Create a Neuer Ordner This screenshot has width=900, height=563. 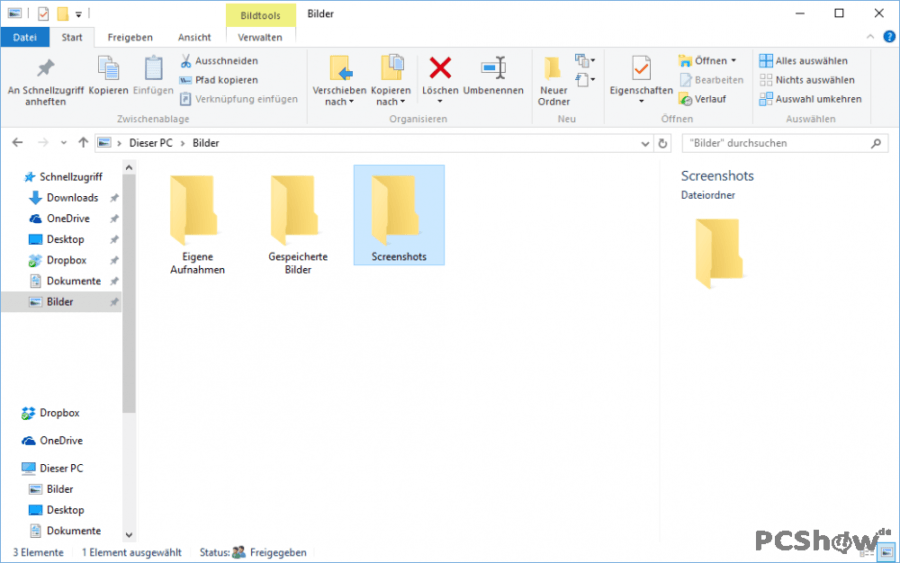(553, 80)
